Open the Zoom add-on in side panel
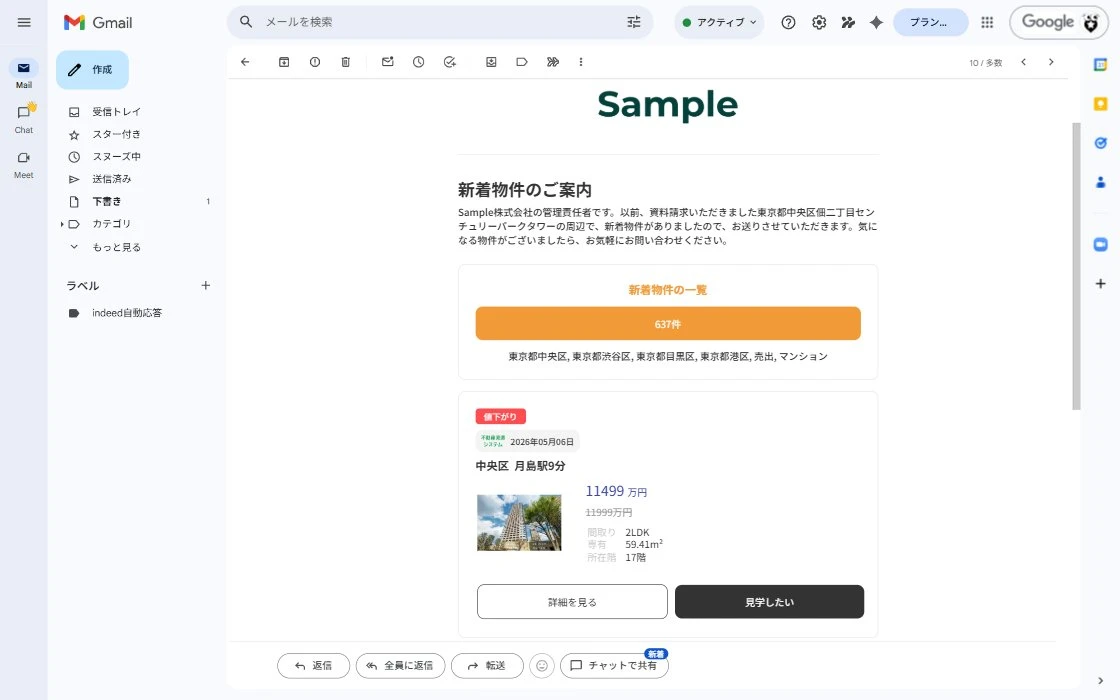The image size is (1120, 700). click(1101, 244)
